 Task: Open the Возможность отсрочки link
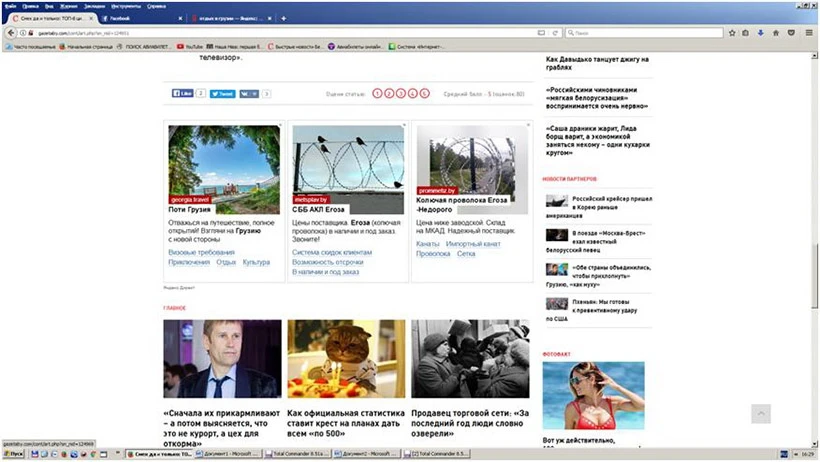(x=327, y=262)
